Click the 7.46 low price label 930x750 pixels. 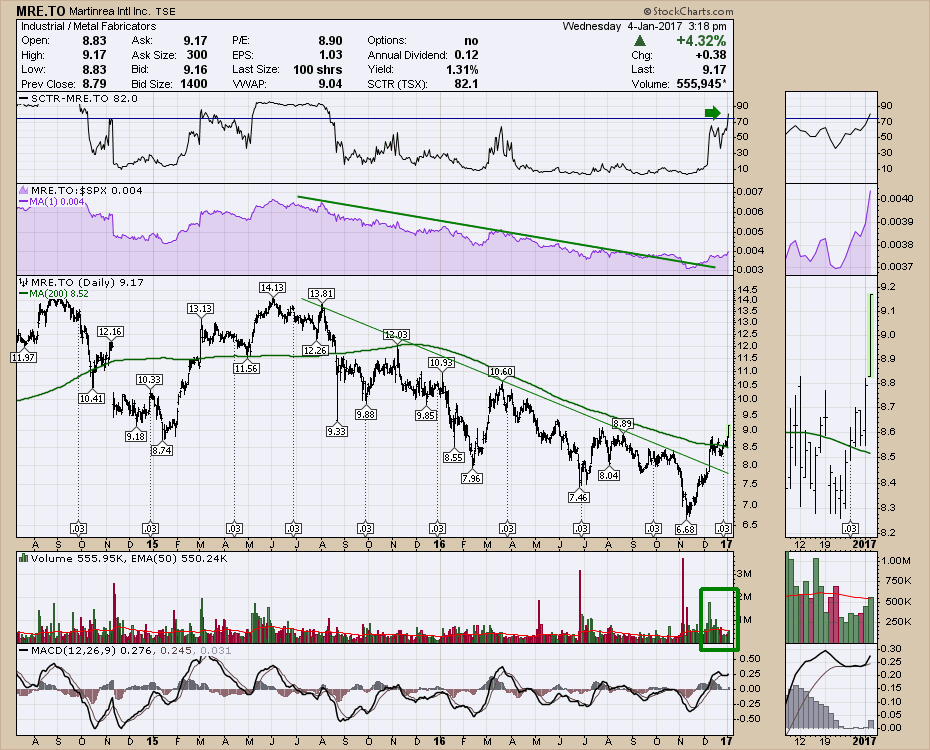(x=578, y=497)
